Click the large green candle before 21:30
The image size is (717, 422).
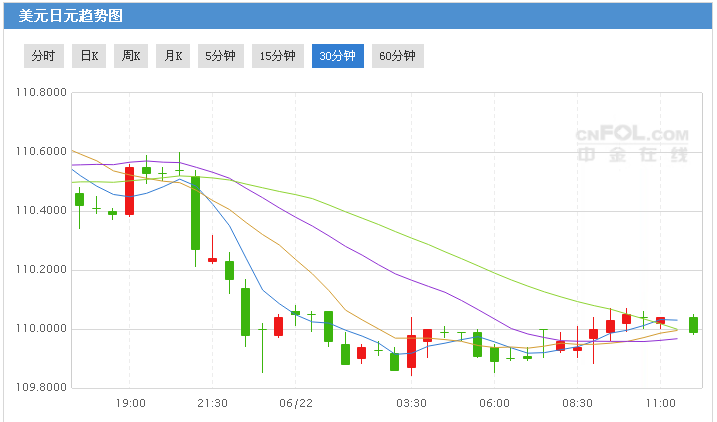click(x=196, y=213)
